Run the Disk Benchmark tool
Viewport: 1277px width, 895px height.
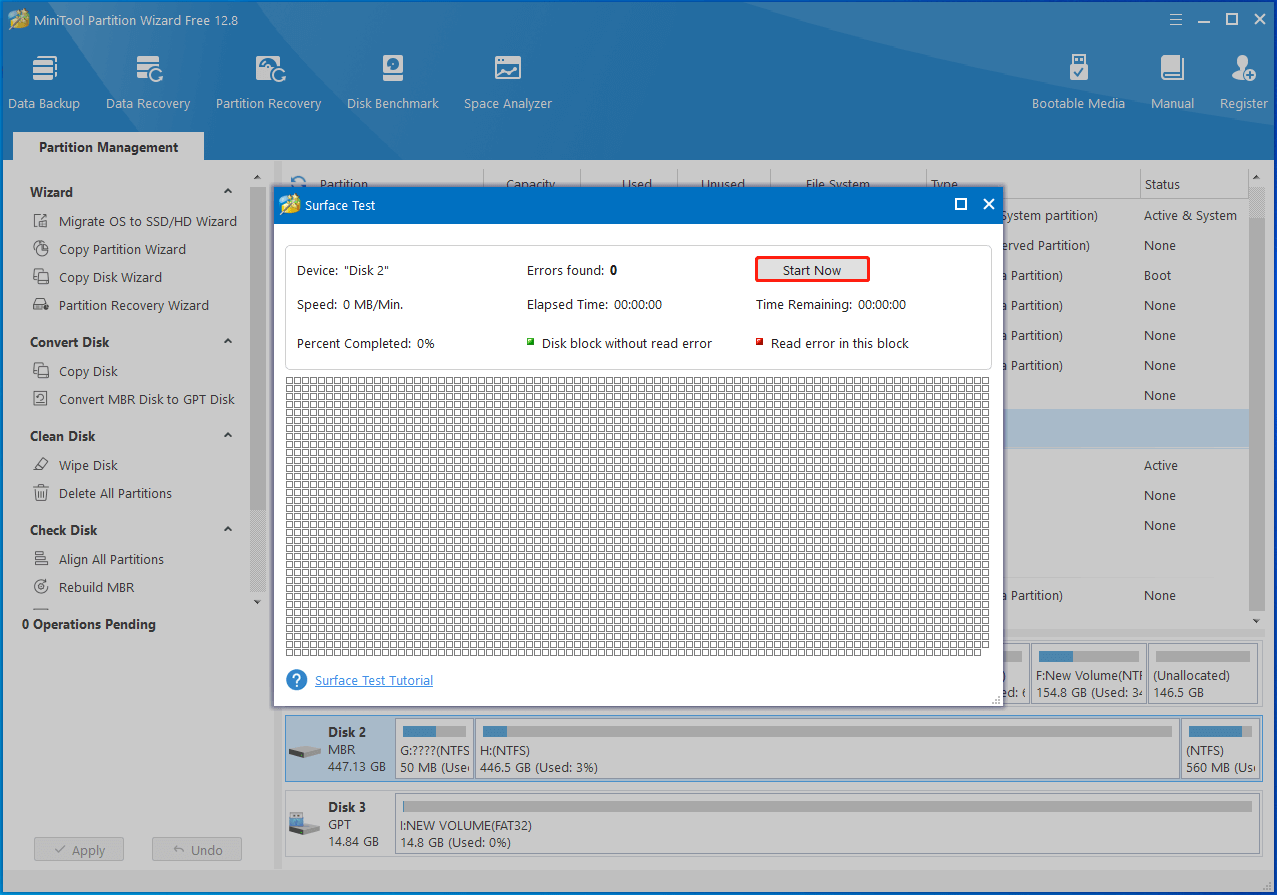coord(393,82)
